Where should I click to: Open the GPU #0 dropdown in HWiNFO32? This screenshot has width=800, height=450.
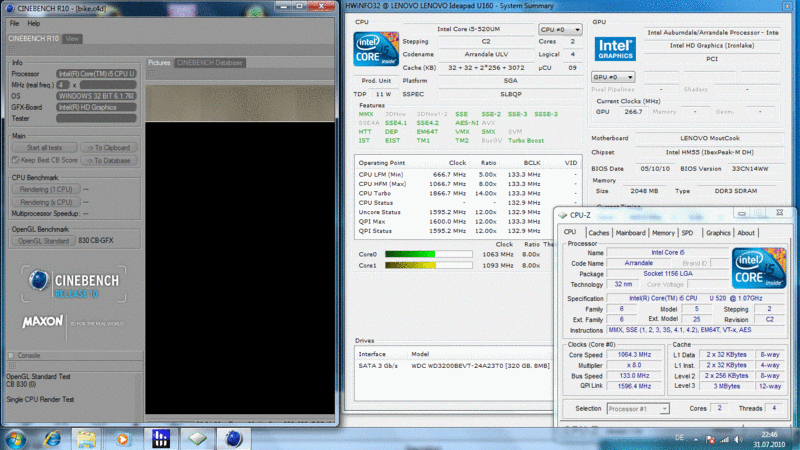click(613, 77)
